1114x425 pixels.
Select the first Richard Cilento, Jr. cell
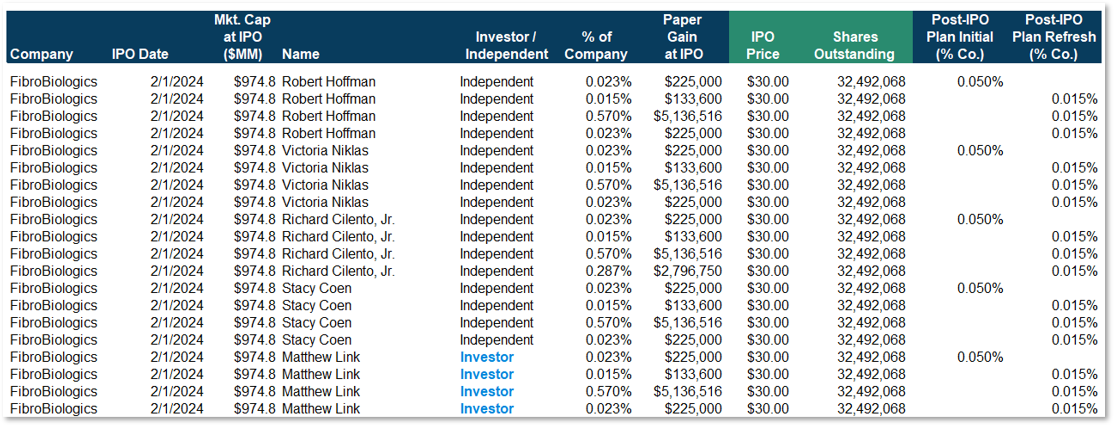click(x=338, y=219)
